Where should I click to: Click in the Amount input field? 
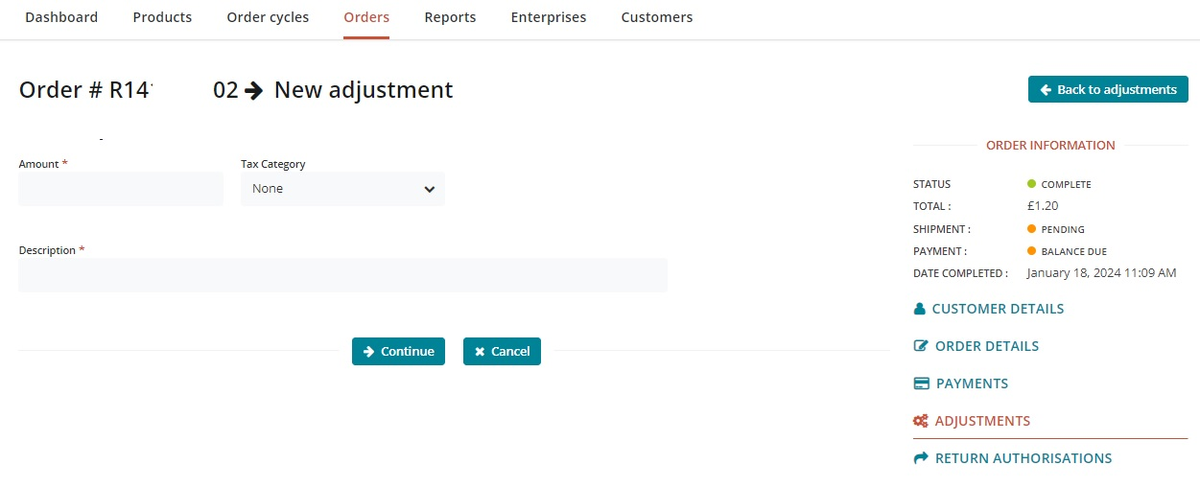pyautogui.click(x=121, y=189)
